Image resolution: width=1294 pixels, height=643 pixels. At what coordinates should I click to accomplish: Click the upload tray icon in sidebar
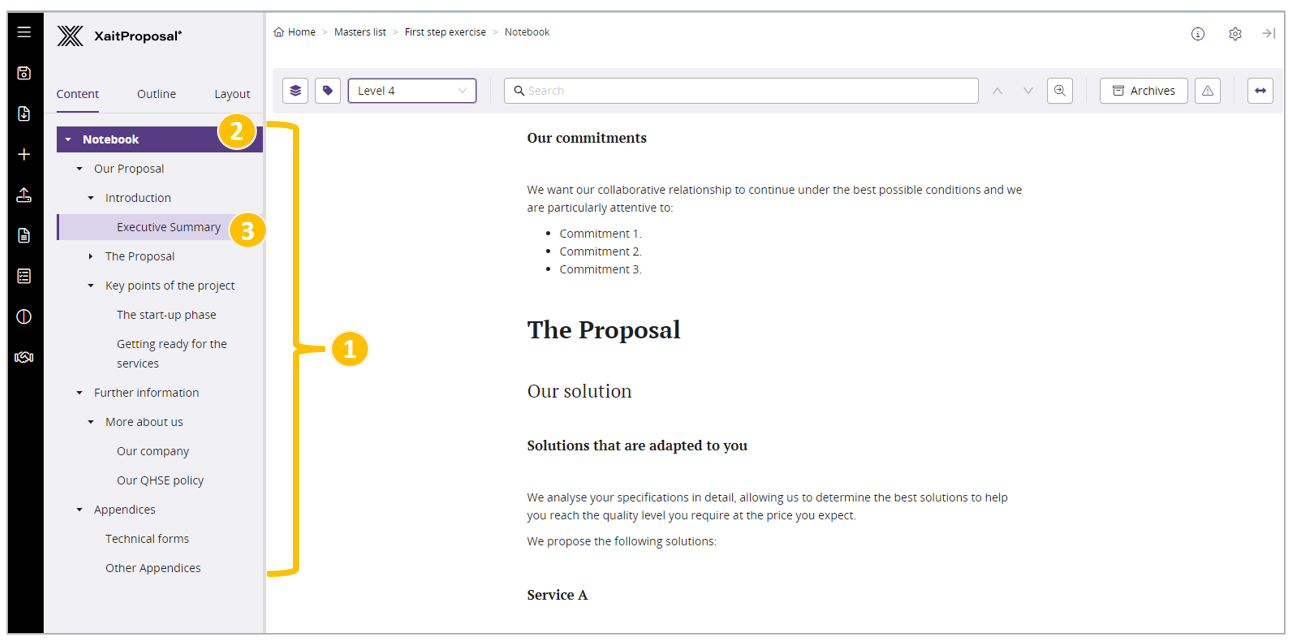coord(24,195)
